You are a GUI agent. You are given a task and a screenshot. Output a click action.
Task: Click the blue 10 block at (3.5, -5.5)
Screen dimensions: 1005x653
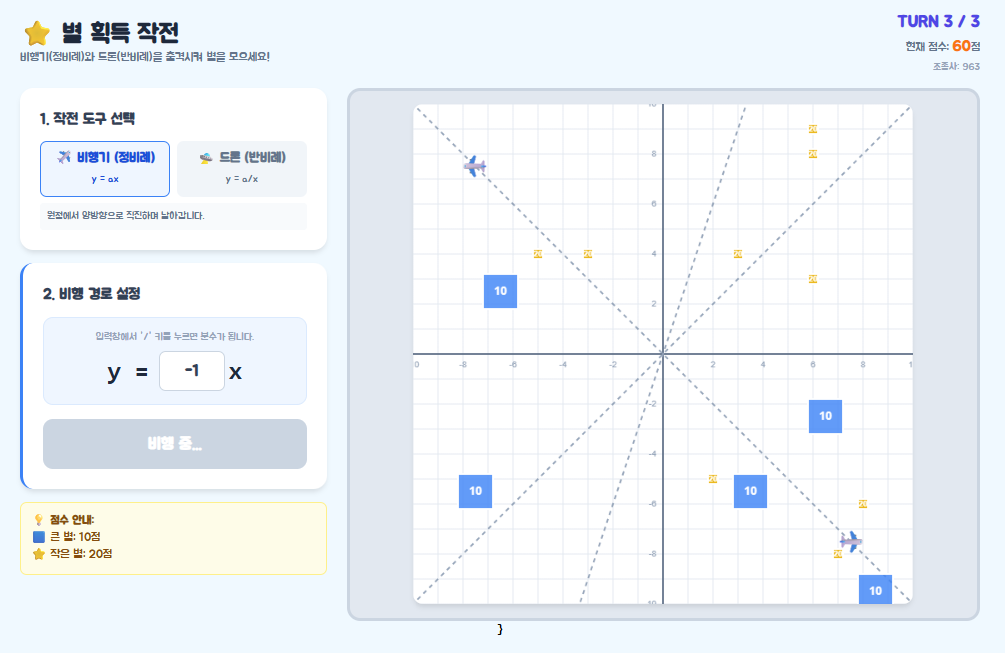point(751,491)
